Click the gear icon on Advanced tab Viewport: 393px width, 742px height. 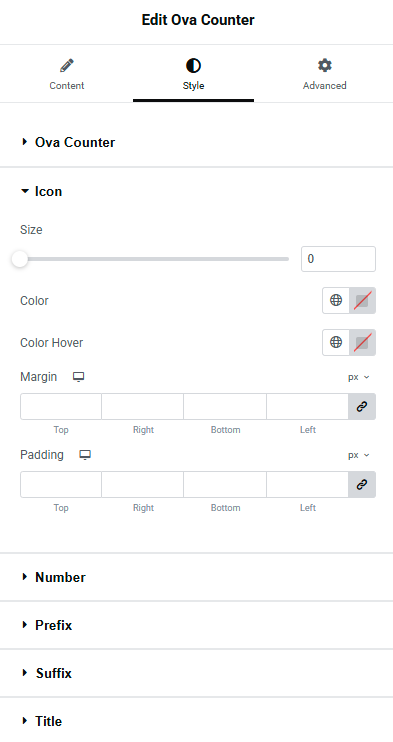click(325, 65)
